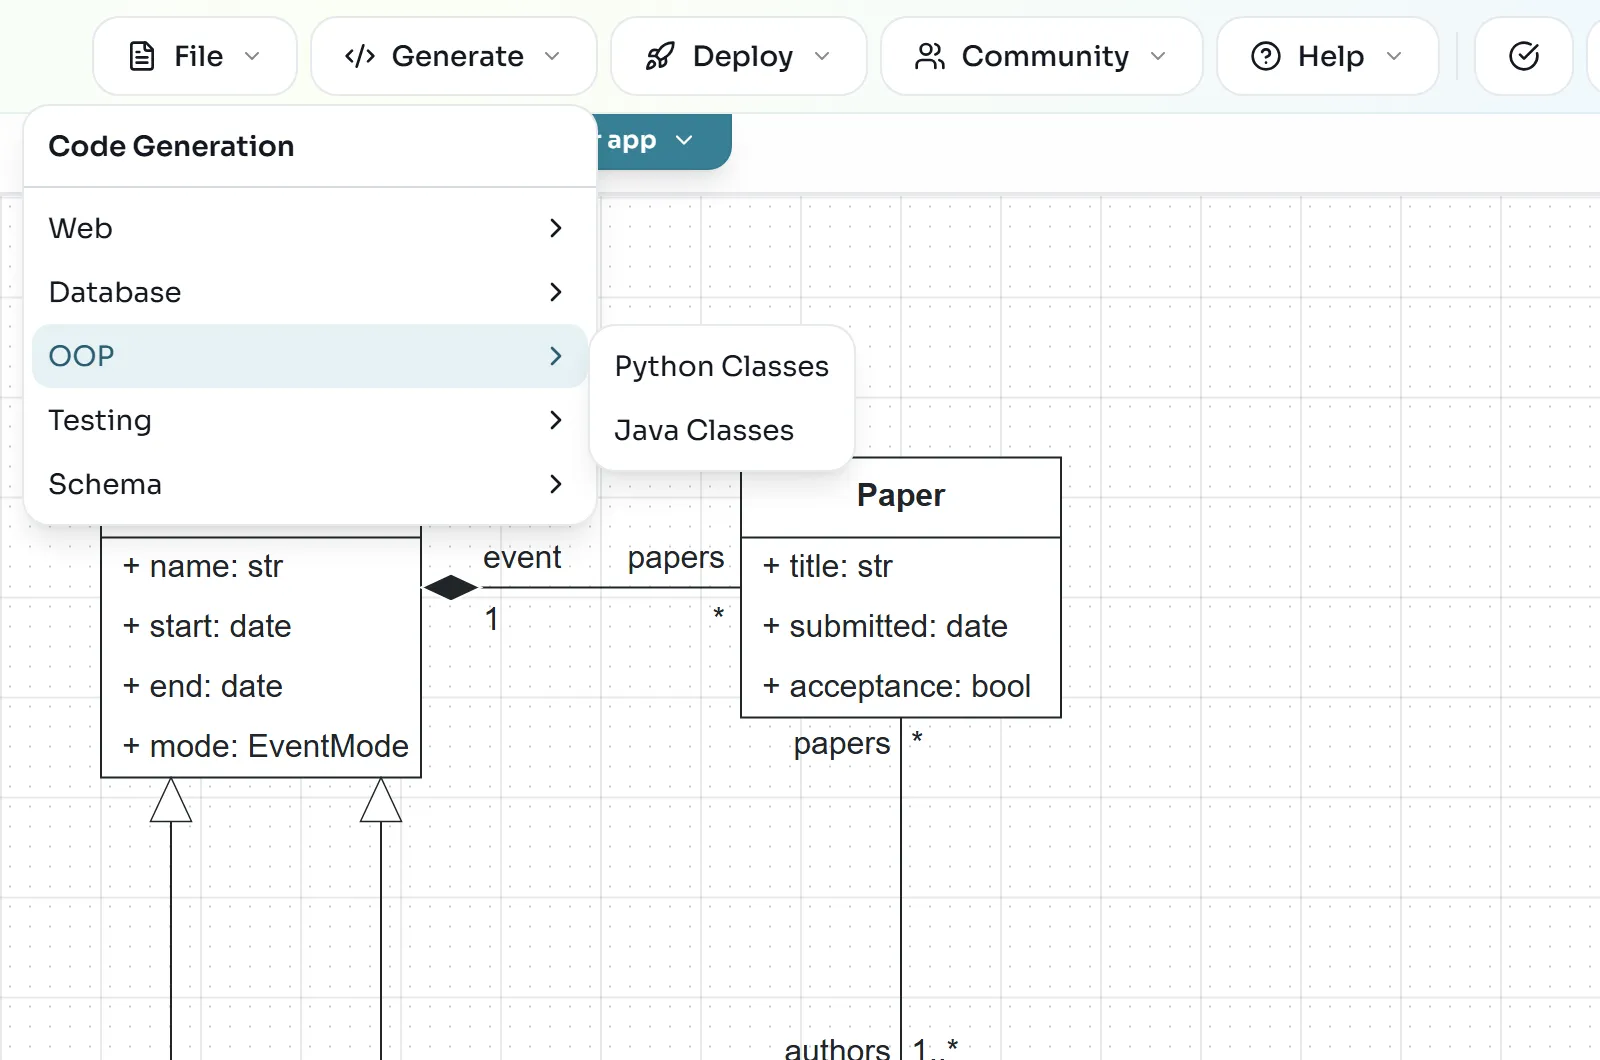Expand the app dropdown chevron
Image resolution: width=1600 pixels, height=1060 pixels.
684,140
